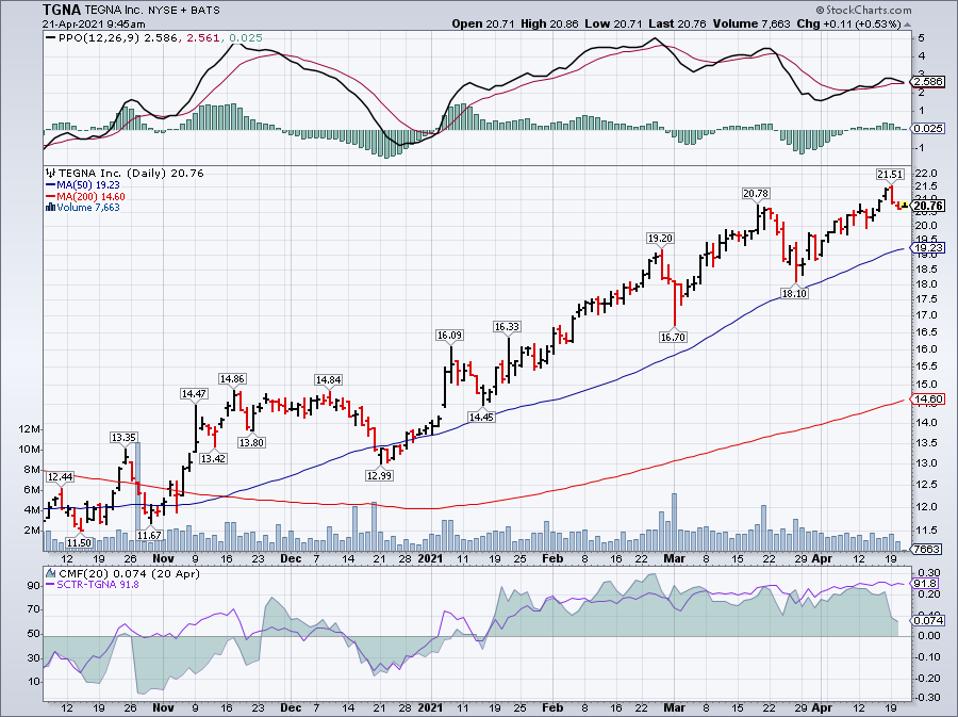
Task: Click the 16.70 price low annotation
Action: [x=673, y=337]
